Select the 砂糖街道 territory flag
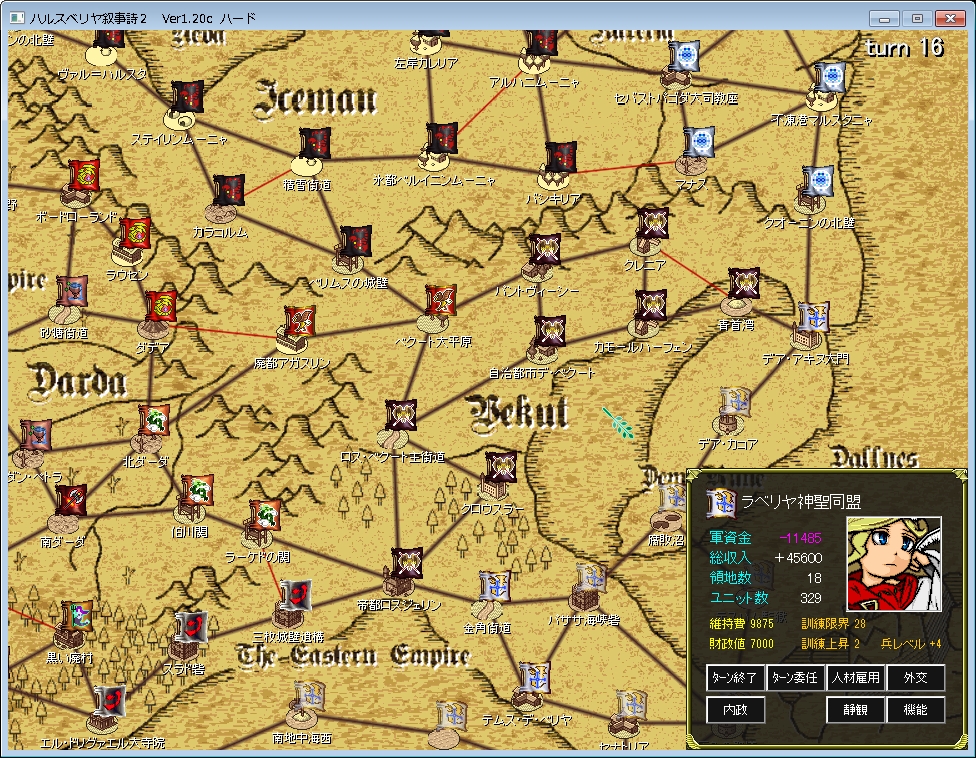Image resolution: width=976 pixels, height=758 pixels. point(72,291)
